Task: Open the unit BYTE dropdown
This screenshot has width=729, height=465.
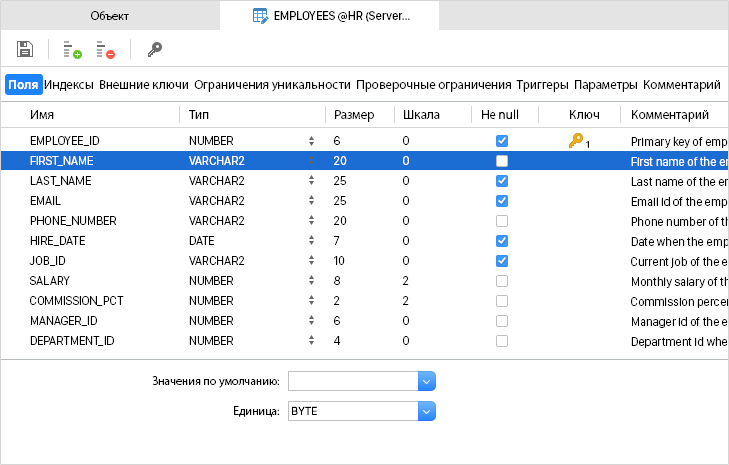Action: pyautogui.click(x=427, y=411)
